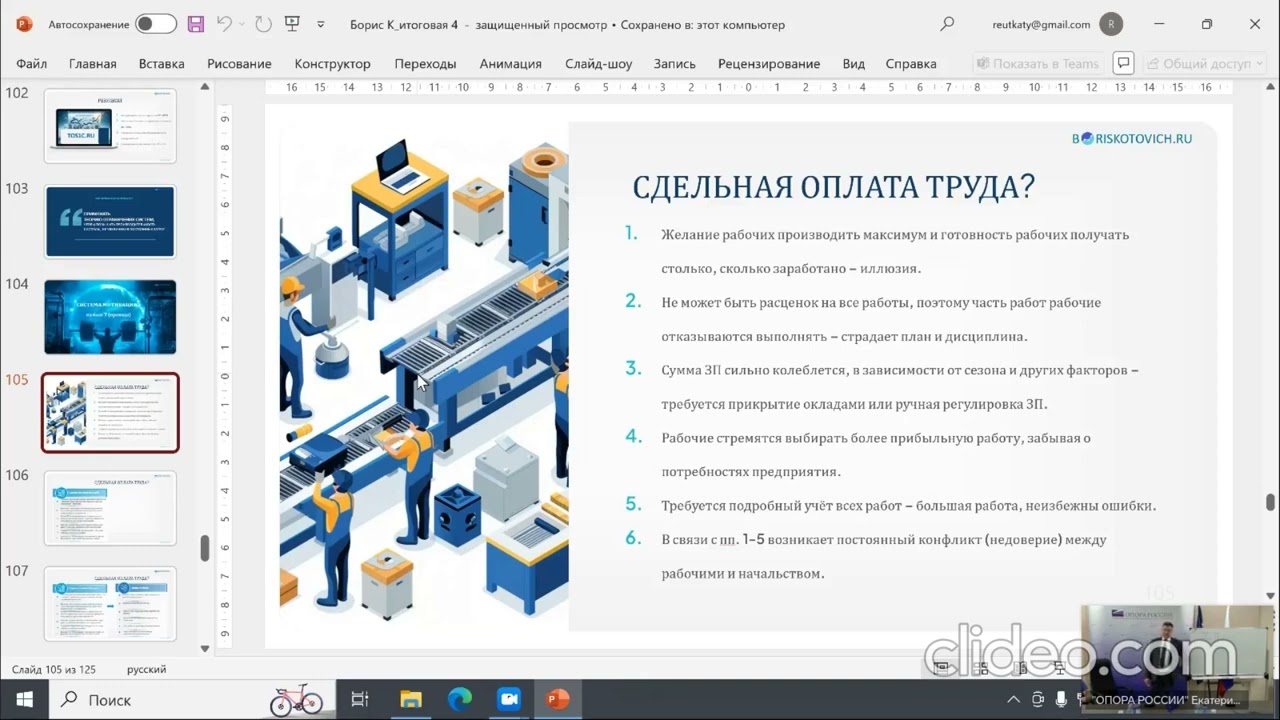Open Windows Start menu
This screenshot has width=1280, height=720.
coord(24,700)
